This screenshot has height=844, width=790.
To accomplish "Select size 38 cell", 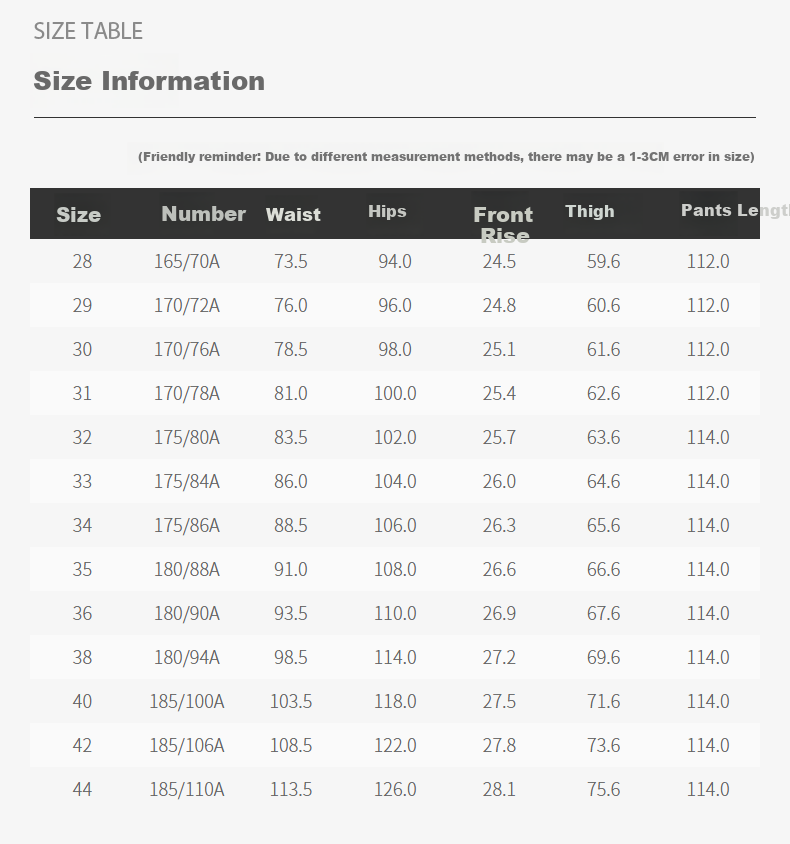I will pyautogui.click(x=82, y=658).
